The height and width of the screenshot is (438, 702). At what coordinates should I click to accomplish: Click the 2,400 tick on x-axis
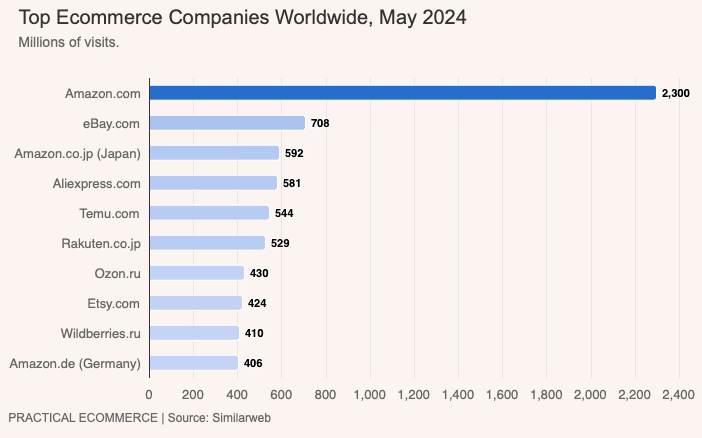[x=679, y=395]
